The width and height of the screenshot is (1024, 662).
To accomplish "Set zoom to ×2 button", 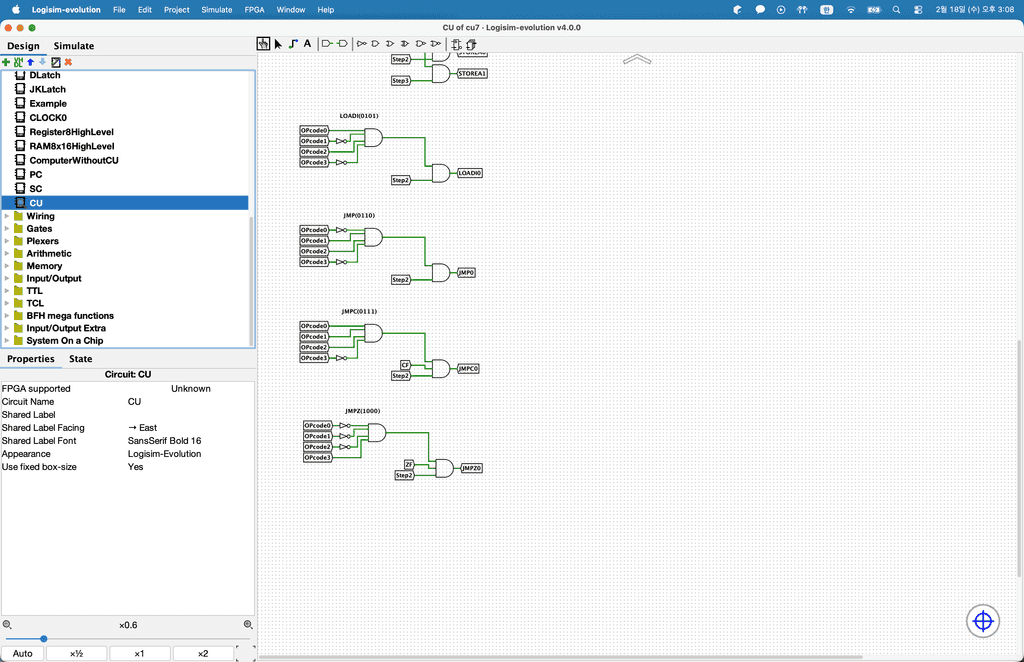I will coord(202,653).
